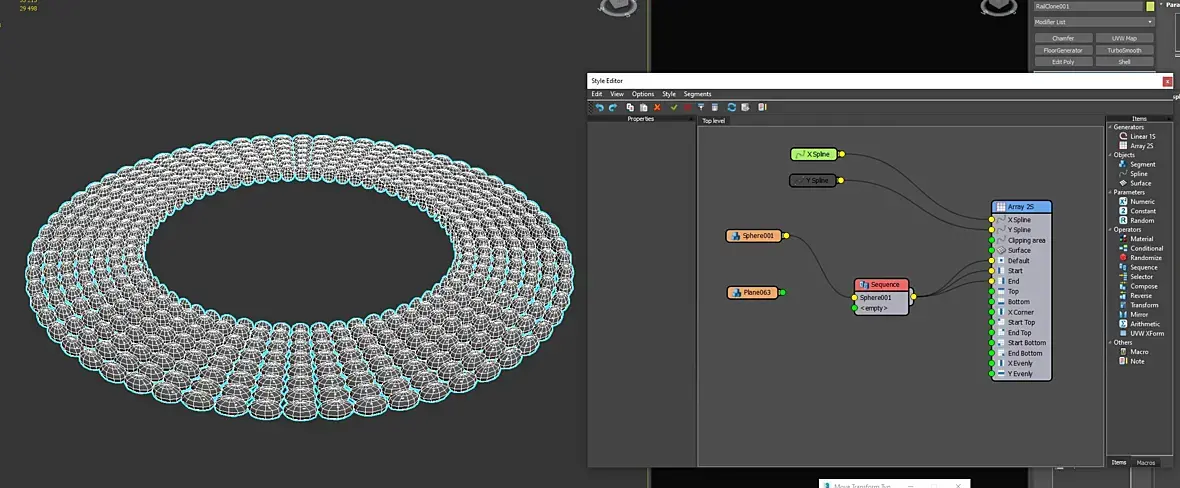Click the refresh arrows toolbar icon
Screen dimensions: 1180x488
tap(731, 108)
